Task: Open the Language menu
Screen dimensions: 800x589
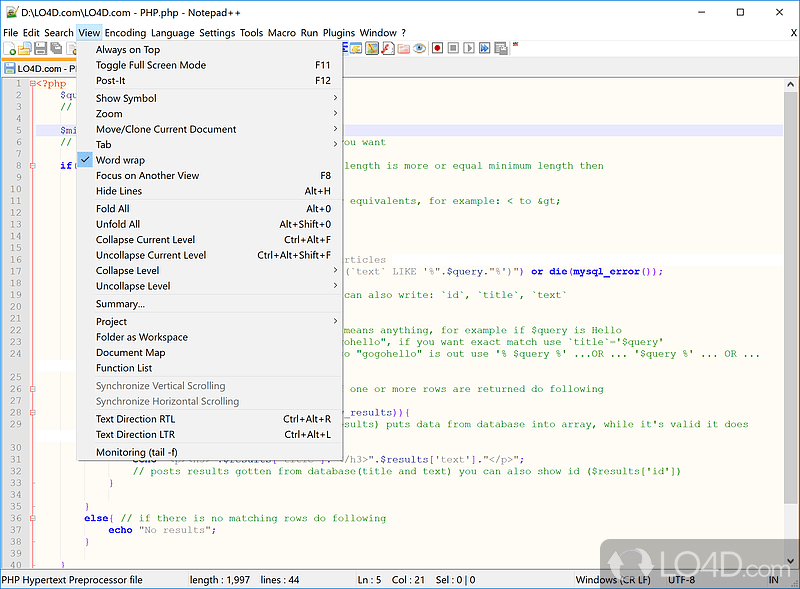Action: pyautogui.click(x=172, y=33)
